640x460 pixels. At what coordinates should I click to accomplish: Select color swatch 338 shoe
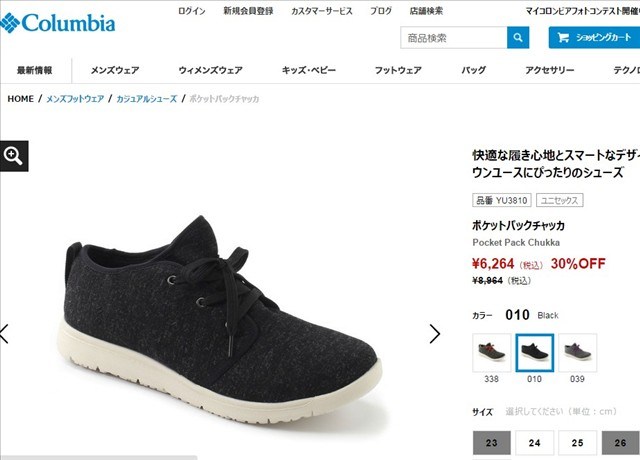[491, 353]
